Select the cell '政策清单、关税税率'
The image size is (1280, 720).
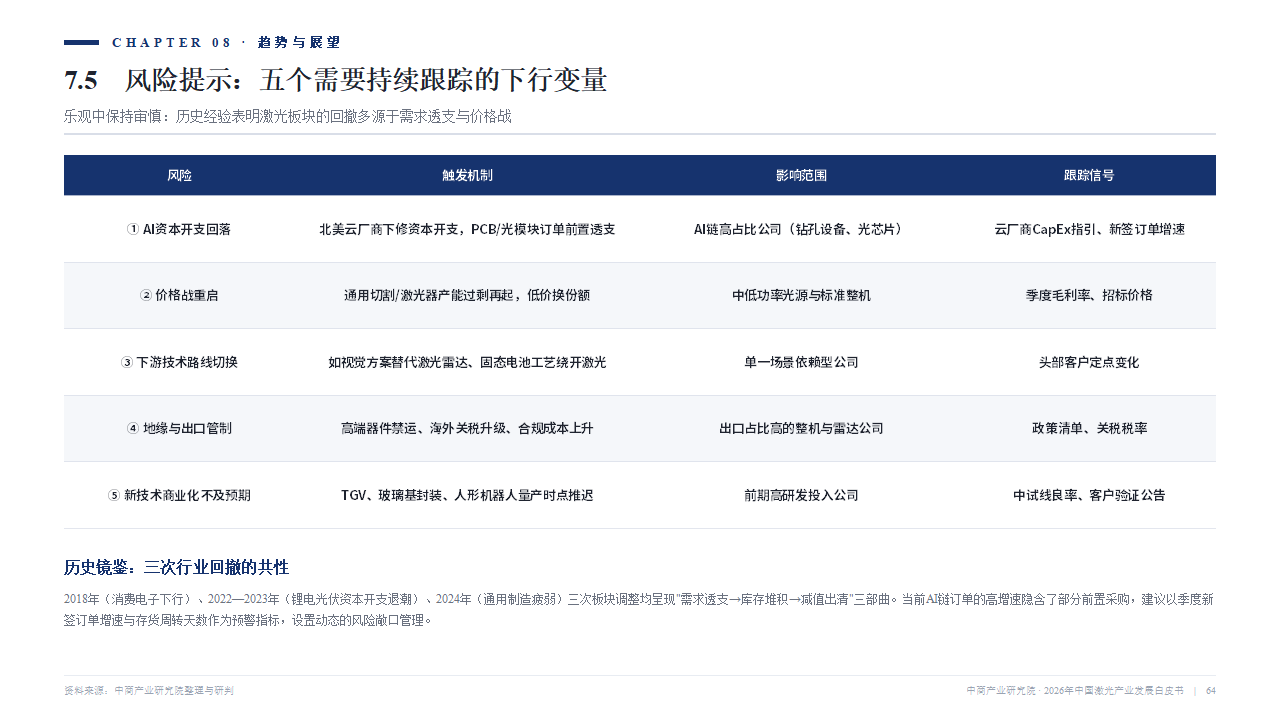1089,428
